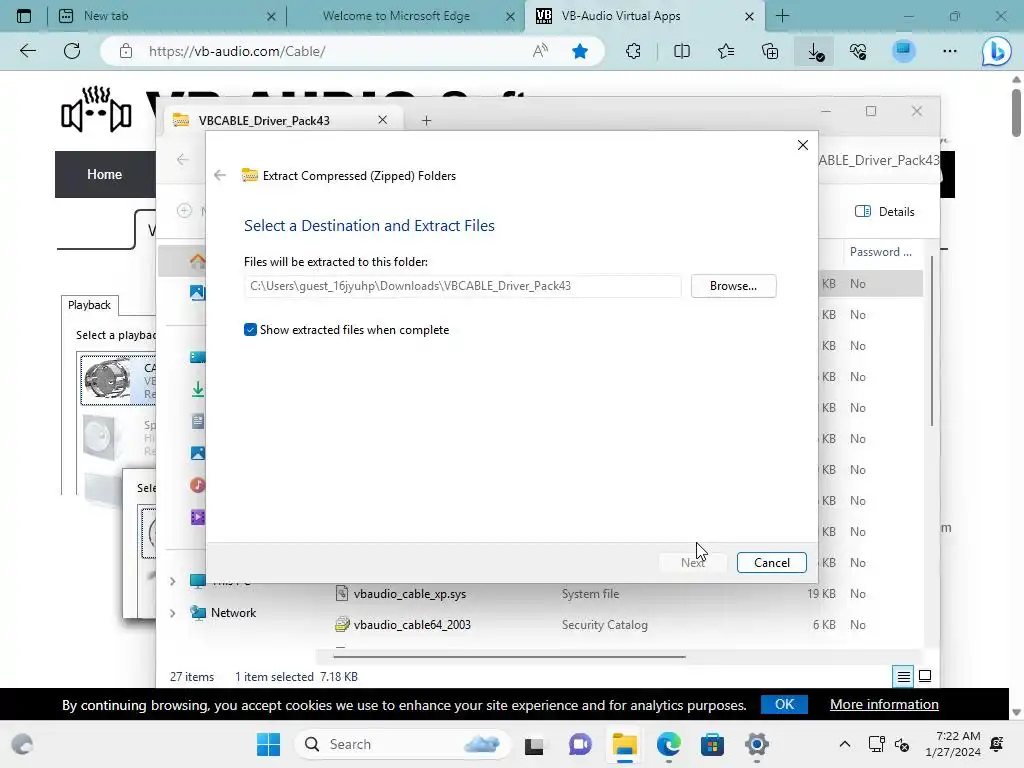Open new Edge browser tab
1024x768 pixels.
[x=782, y=16]
